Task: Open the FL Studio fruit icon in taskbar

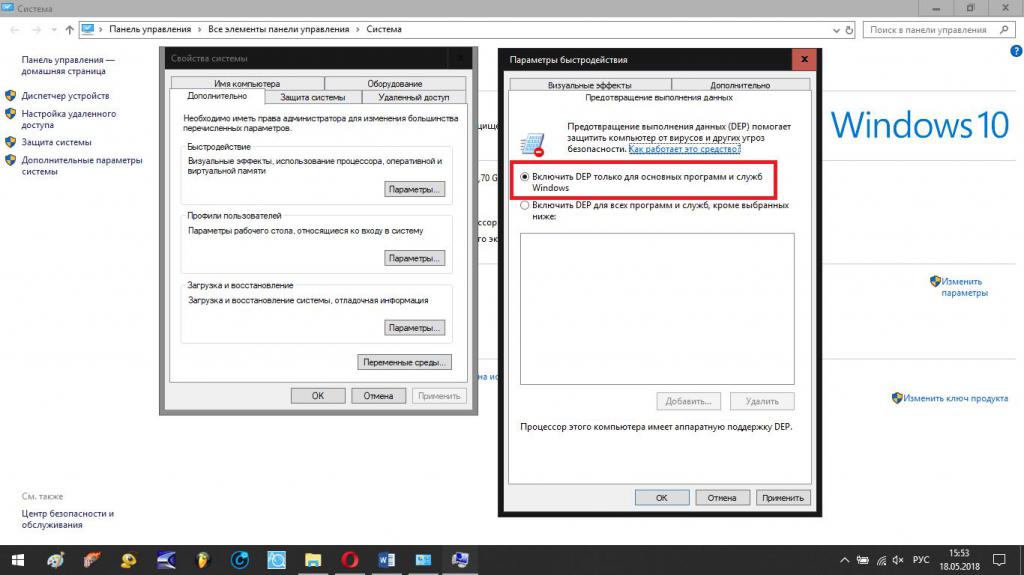Action: 203,560
